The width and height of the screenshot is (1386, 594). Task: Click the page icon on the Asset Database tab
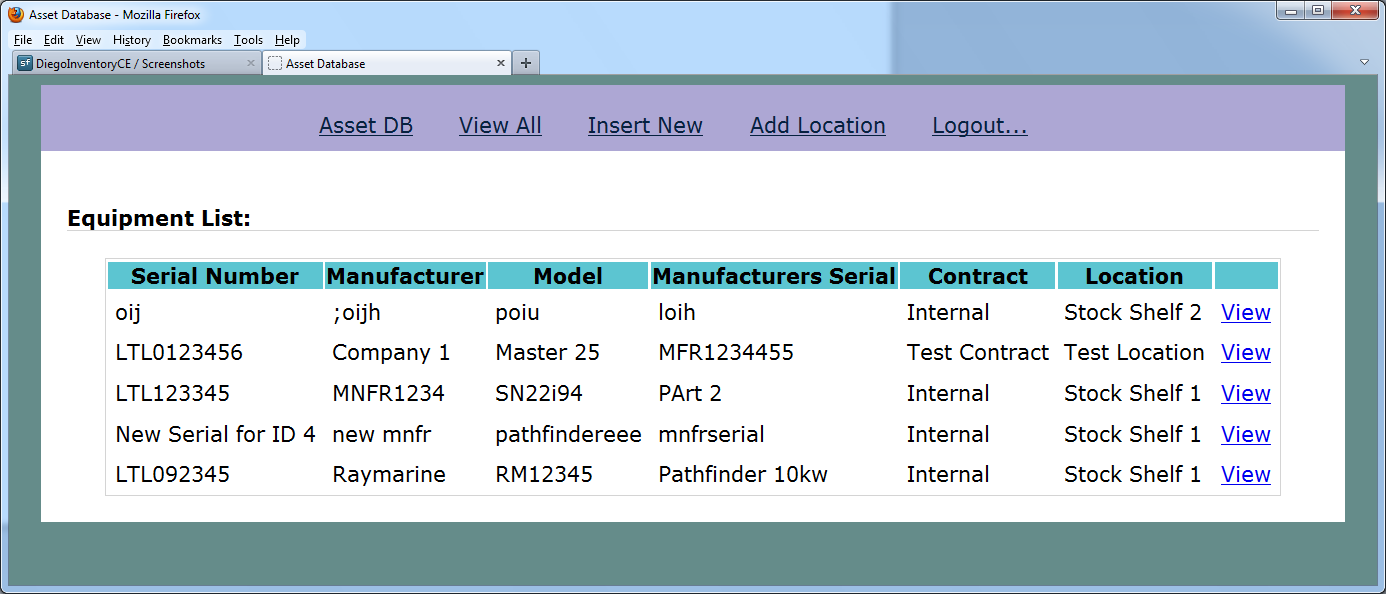tap(275, 61)
